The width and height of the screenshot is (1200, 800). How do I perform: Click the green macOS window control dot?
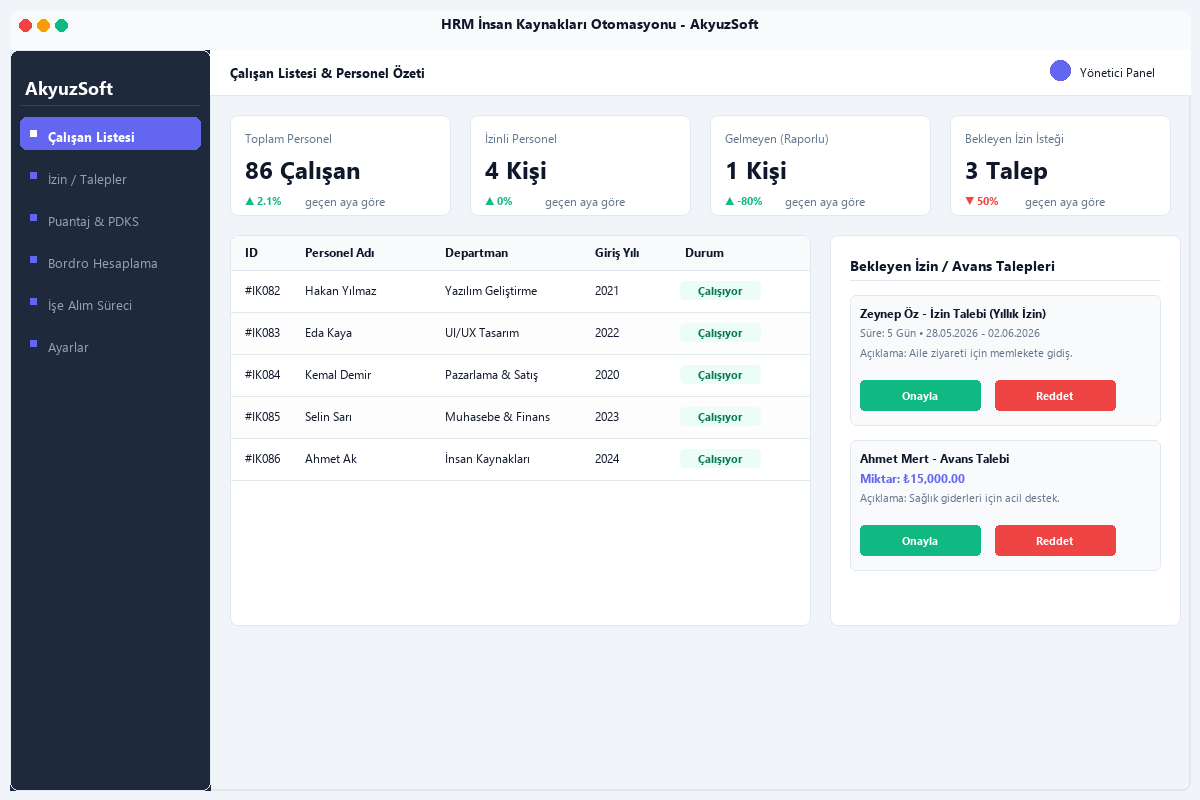tap(61, 25)
